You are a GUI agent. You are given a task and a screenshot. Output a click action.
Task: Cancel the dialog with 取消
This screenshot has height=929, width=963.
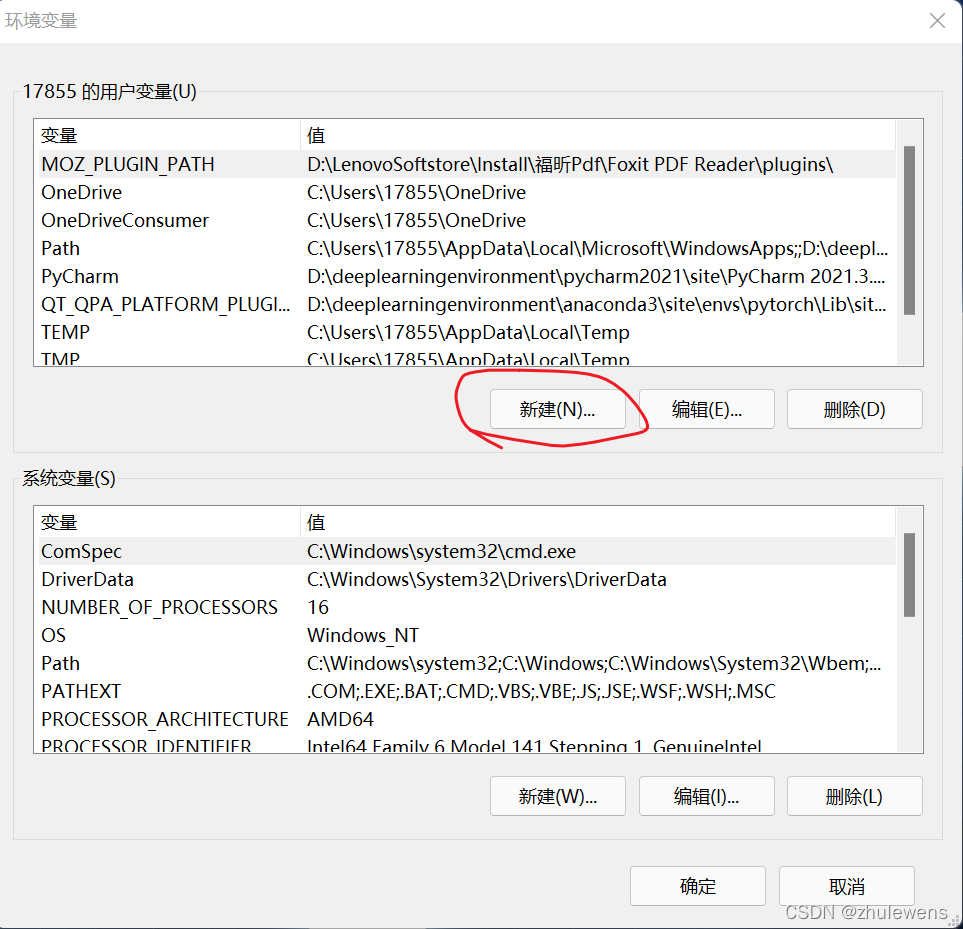tap(846, 886)
